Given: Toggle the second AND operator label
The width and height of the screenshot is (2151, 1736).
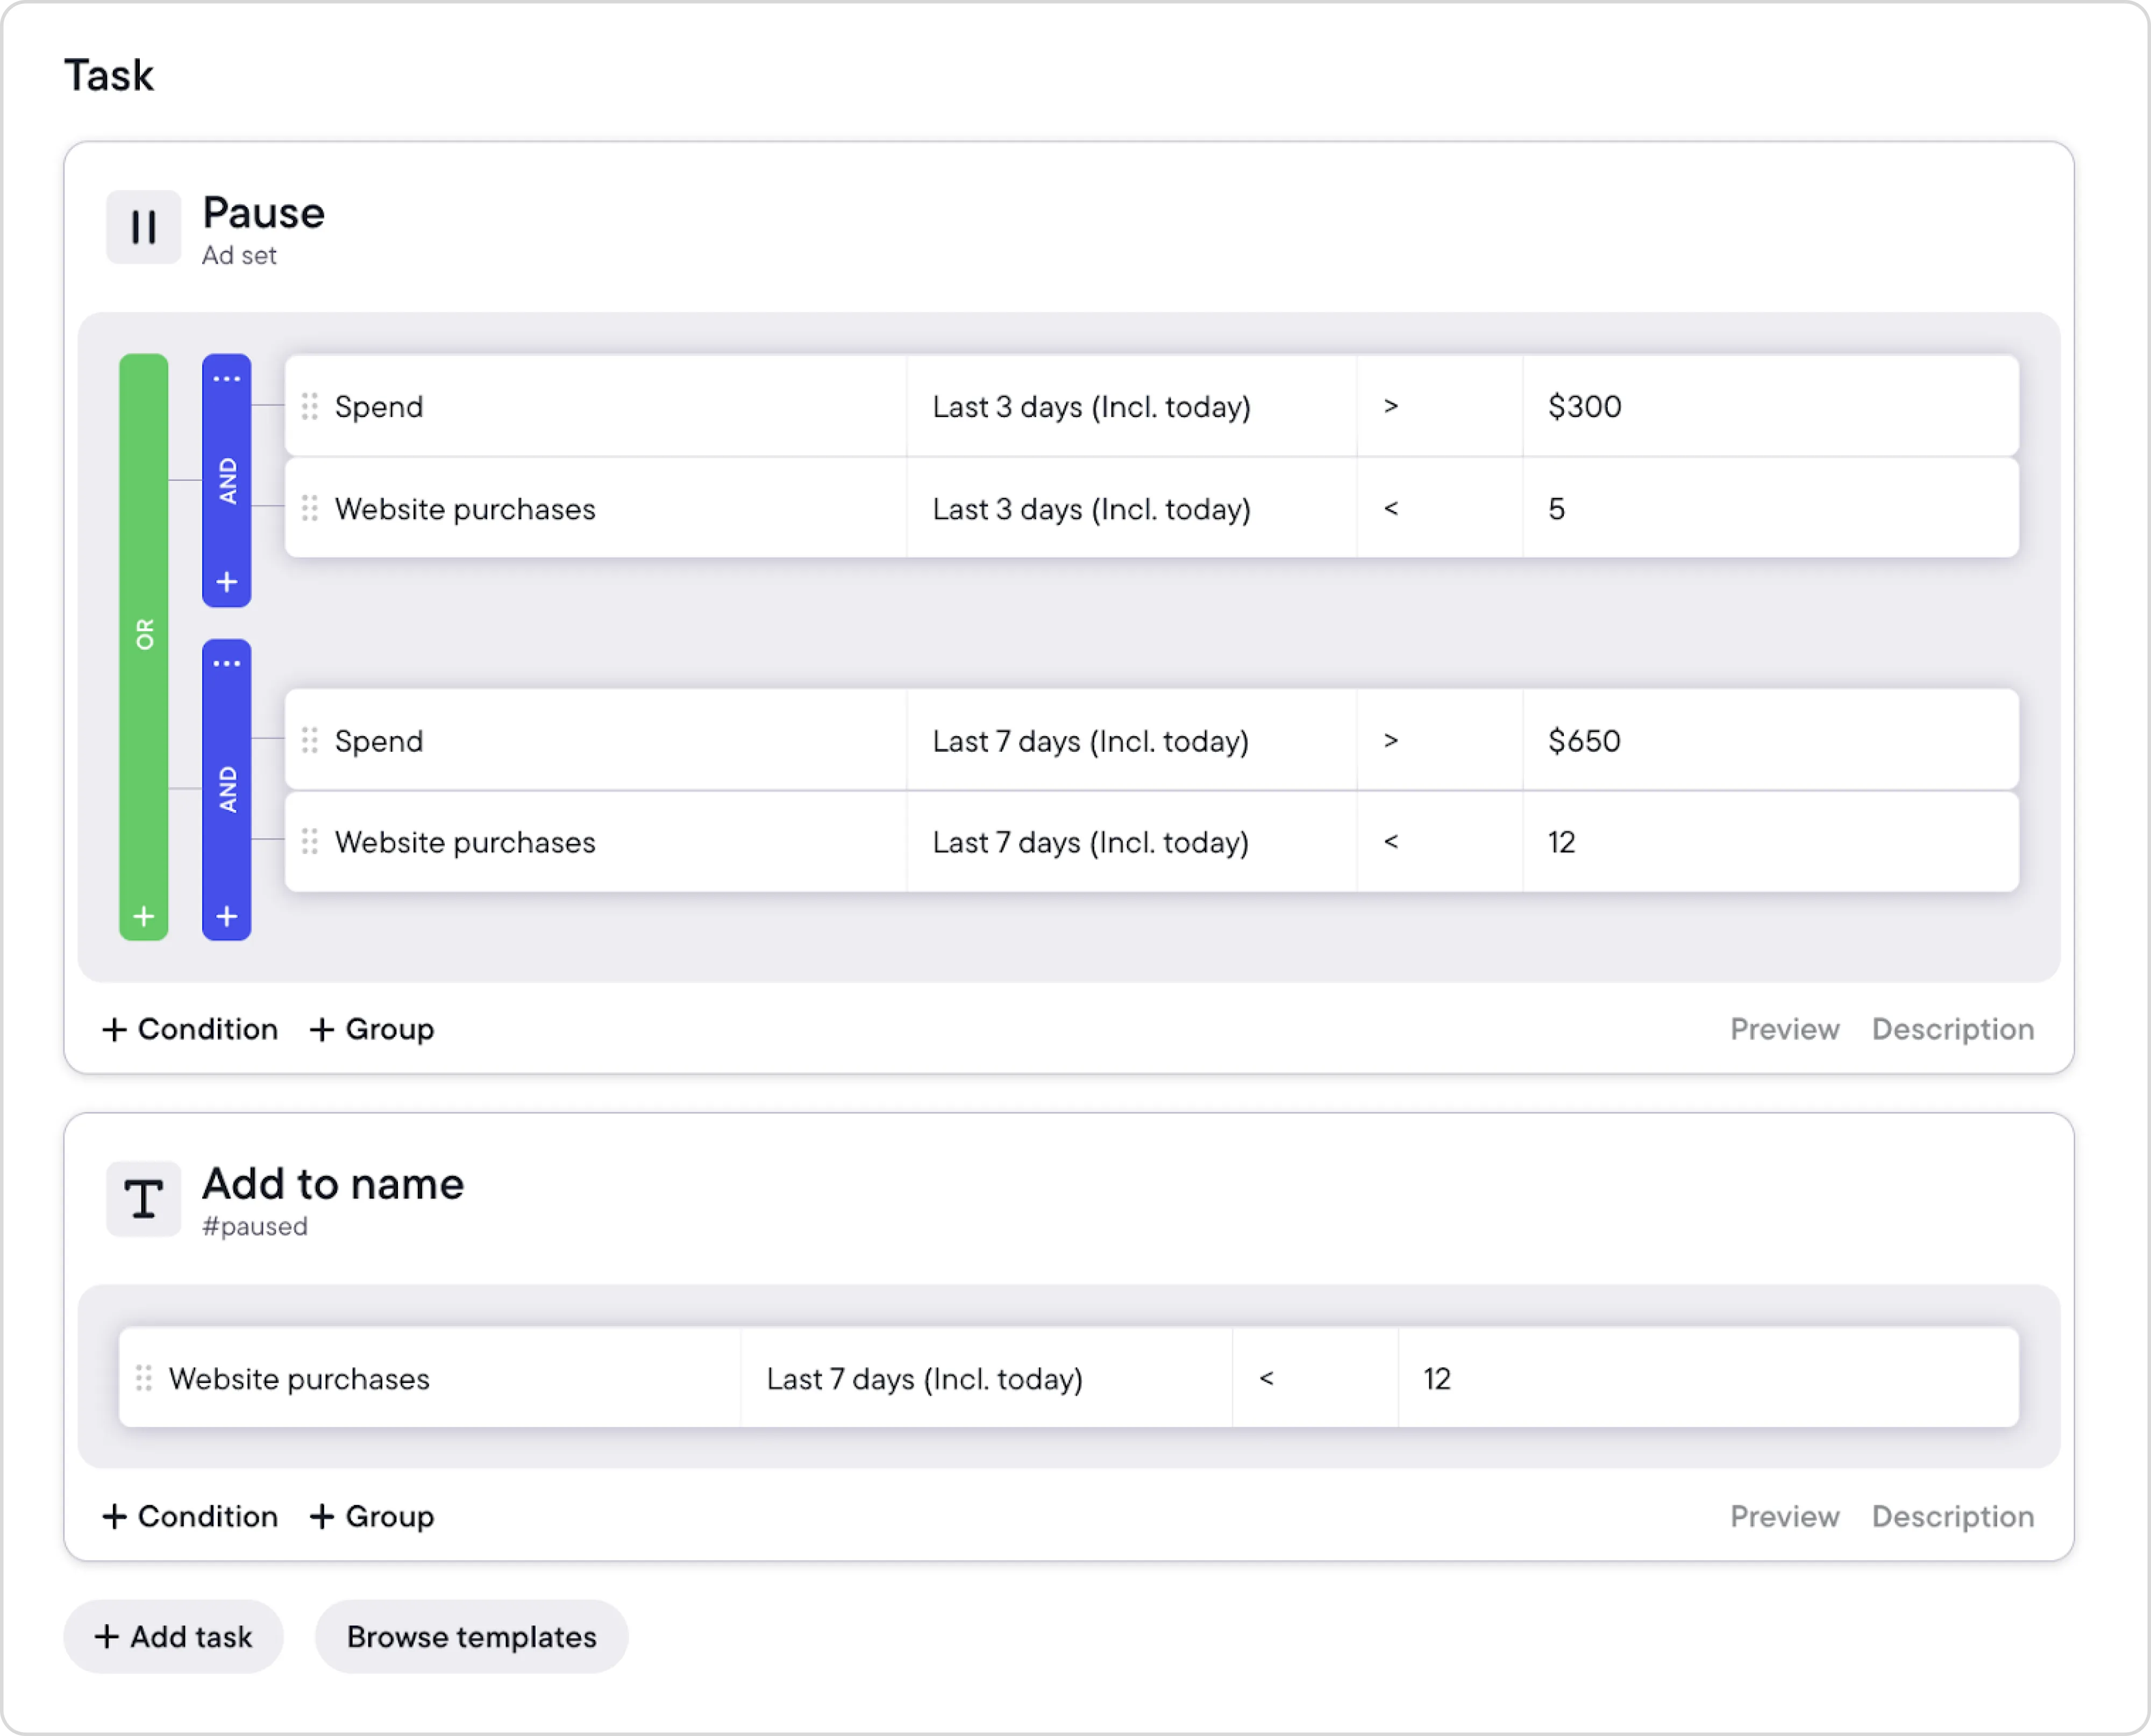Looking at the screenshot, I should coord(227,789).
